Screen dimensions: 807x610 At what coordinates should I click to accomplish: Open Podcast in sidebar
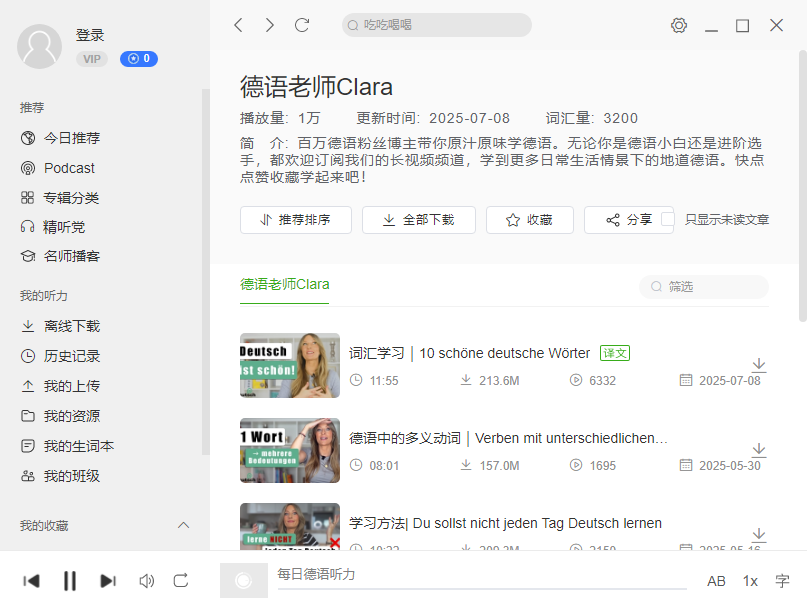click(x=58, y=168)
